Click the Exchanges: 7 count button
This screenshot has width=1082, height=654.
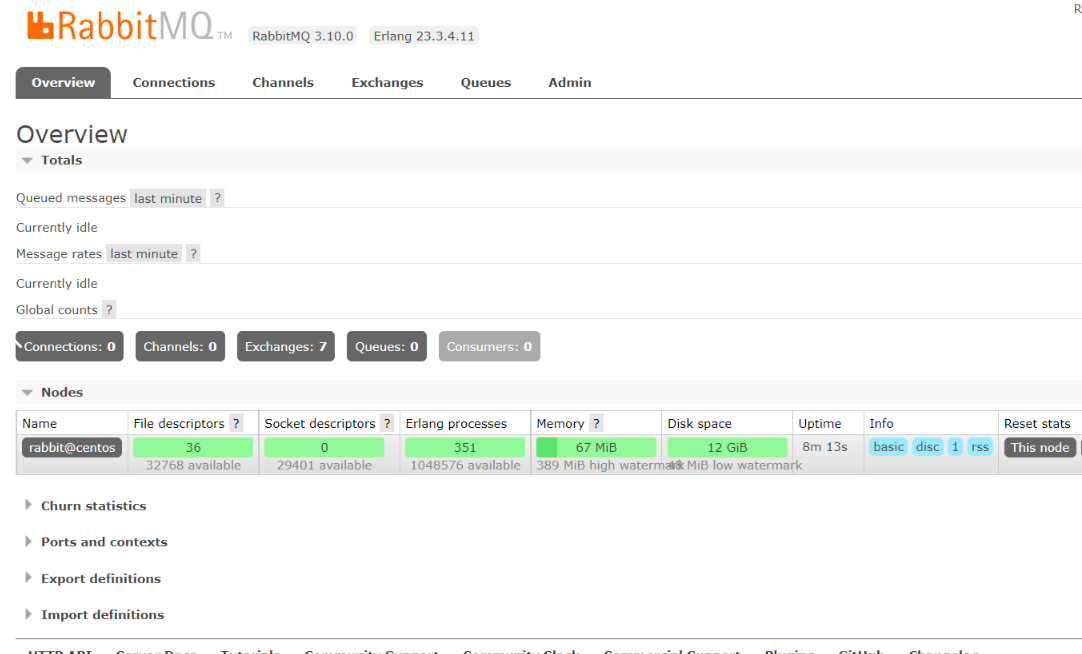tap(286, 346)
